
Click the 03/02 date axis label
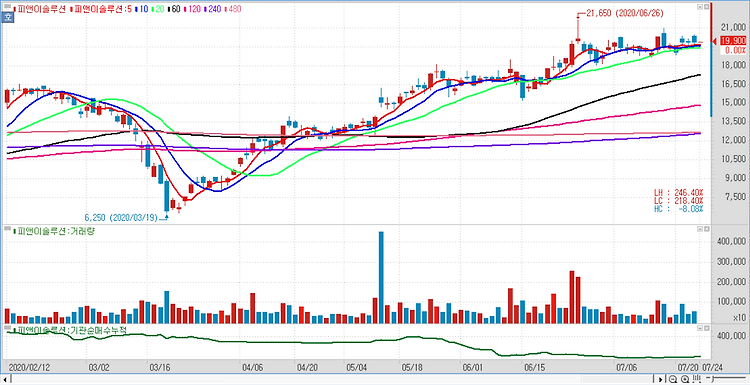(x=98, y=368)
